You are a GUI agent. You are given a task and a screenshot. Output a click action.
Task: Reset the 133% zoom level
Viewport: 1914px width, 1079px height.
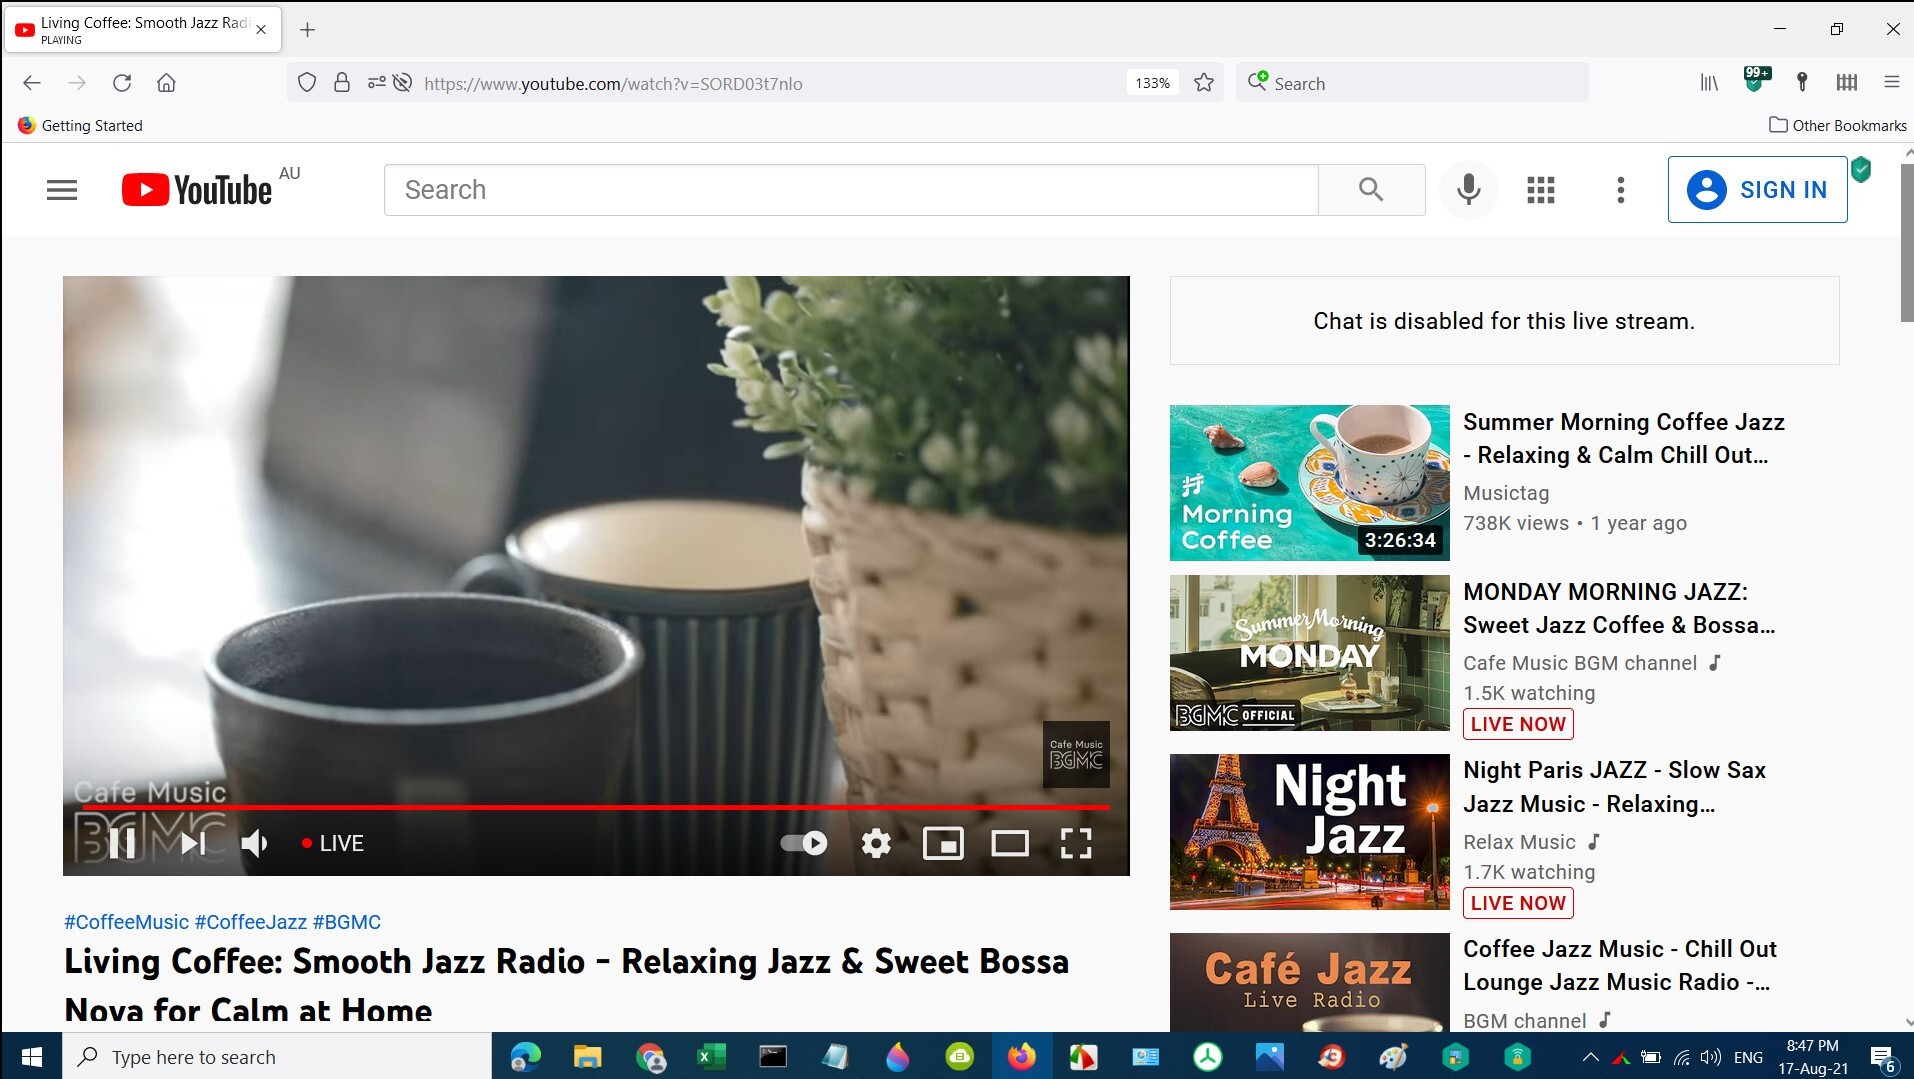pos(1152,83)
